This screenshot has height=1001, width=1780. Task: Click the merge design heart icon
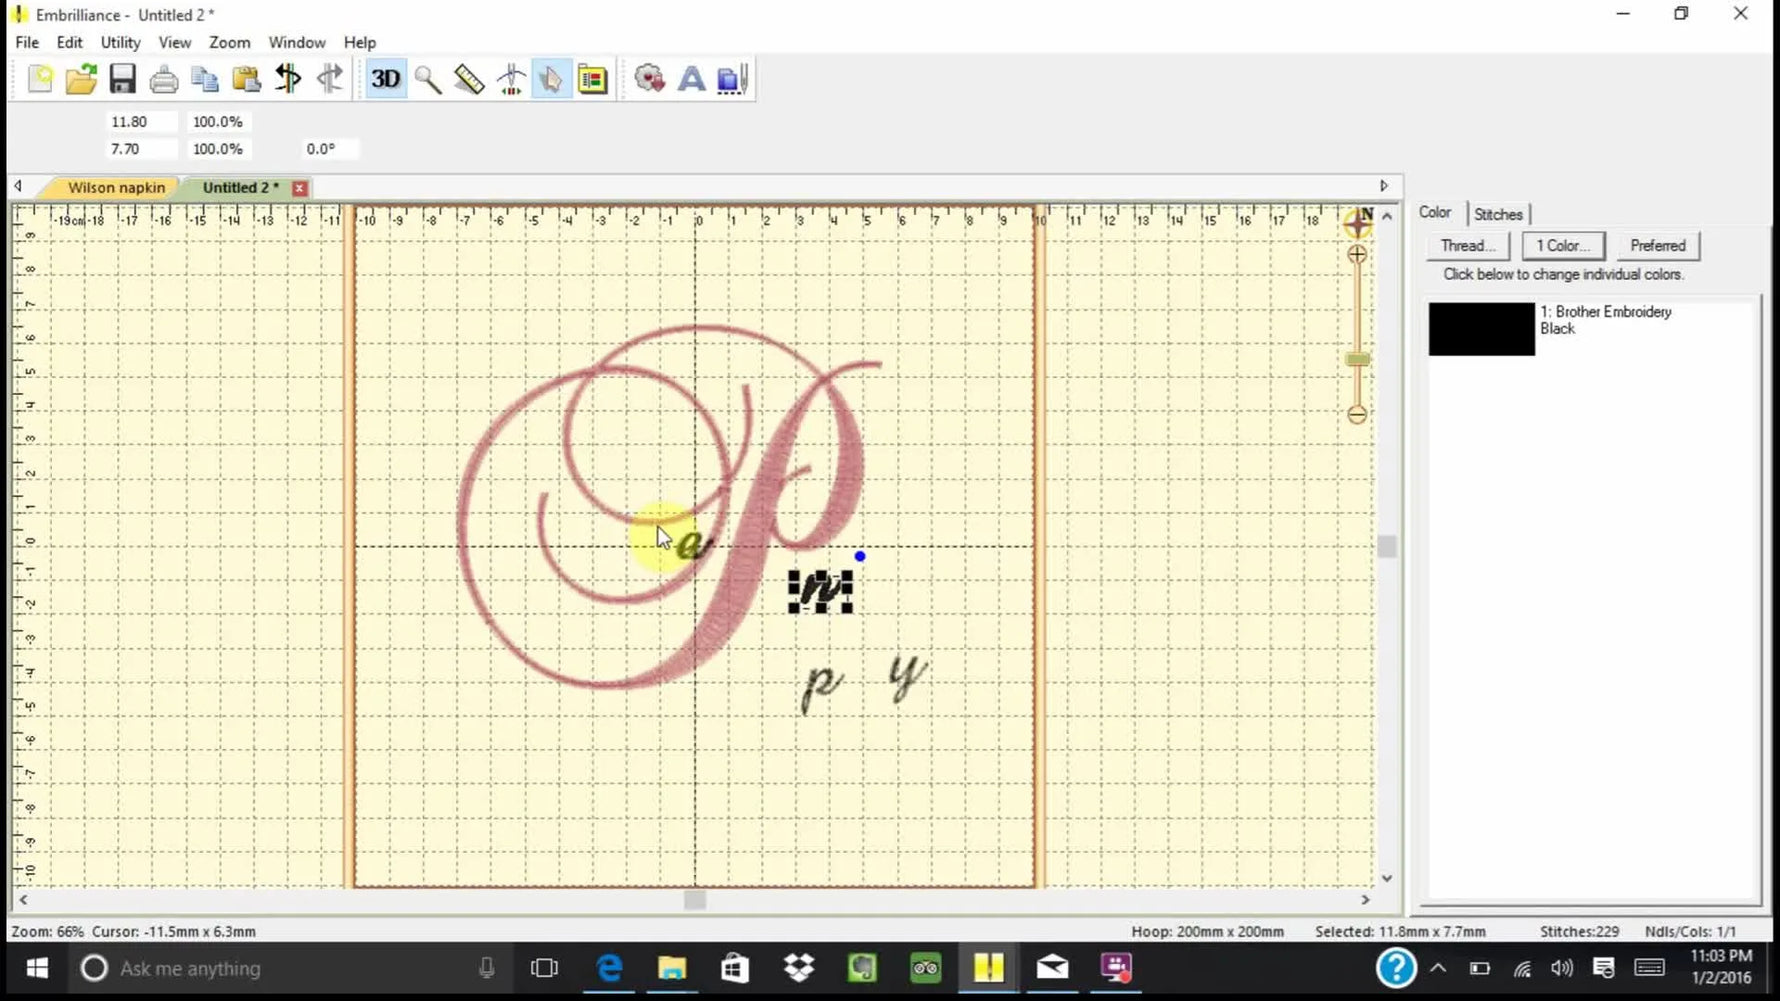649,79
